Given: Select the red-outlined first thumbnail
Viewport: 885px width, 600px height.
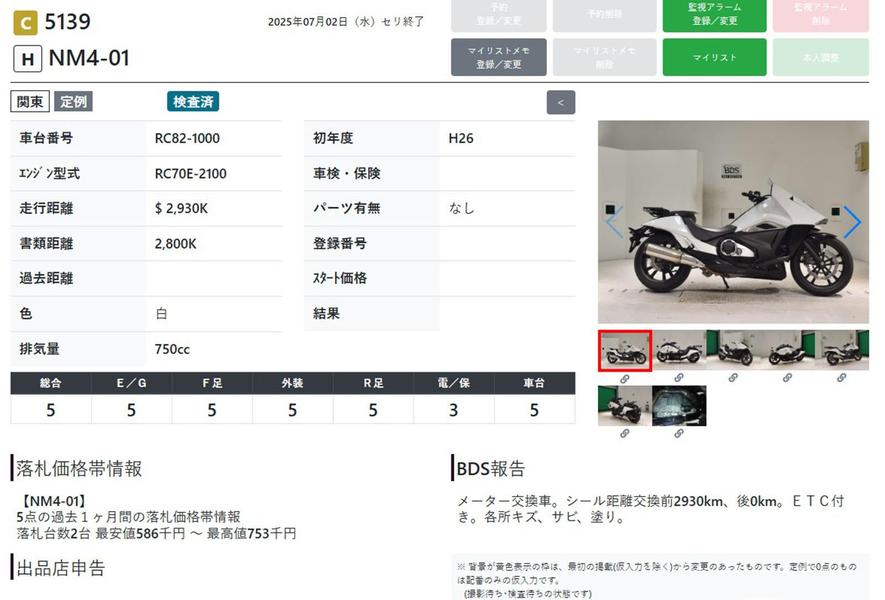Looking at the screenshot, I should pos(624,350).
